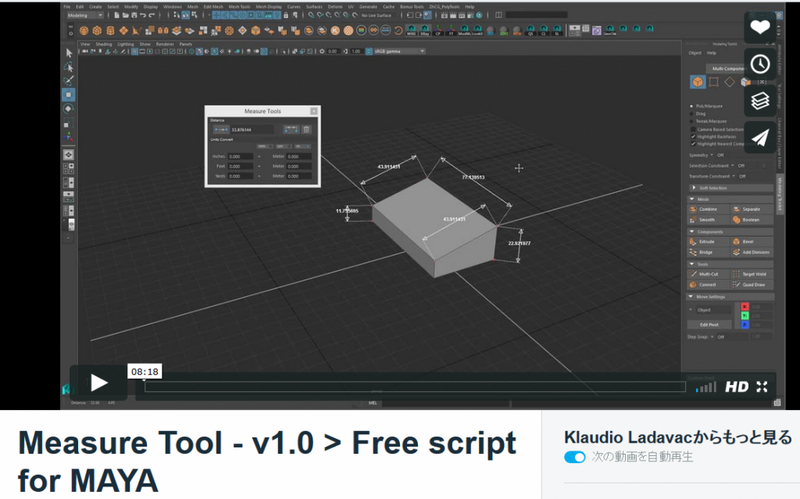Choose the Scale tool in Maya toolbox
800x499 pixels.
69,123
